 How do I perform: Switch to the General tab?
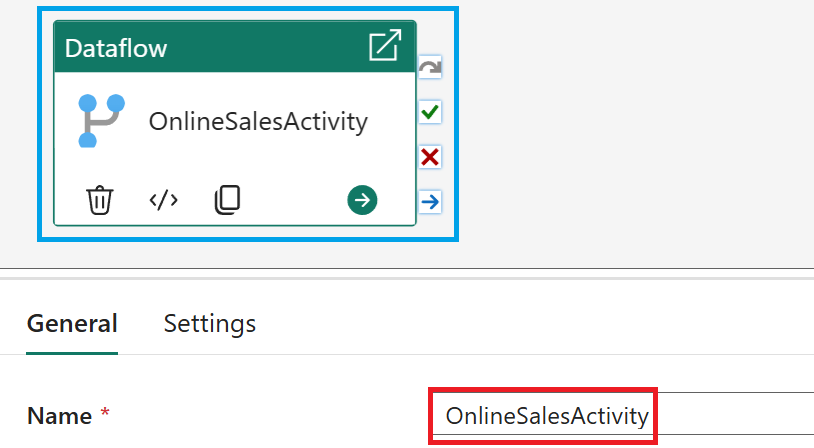tap(72, 324)
